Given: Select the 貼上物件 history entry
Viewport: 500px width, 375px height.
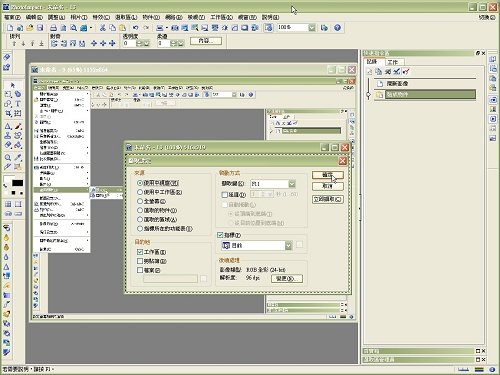Looking at the screenshot, I should pyautogui.click(x=425, y=95).
